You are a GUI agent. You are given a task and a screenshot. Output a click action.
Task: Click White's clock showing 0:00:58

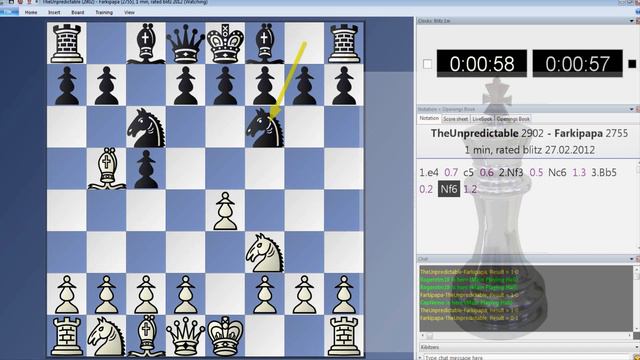pyautogui.click(x=482, y=64)
